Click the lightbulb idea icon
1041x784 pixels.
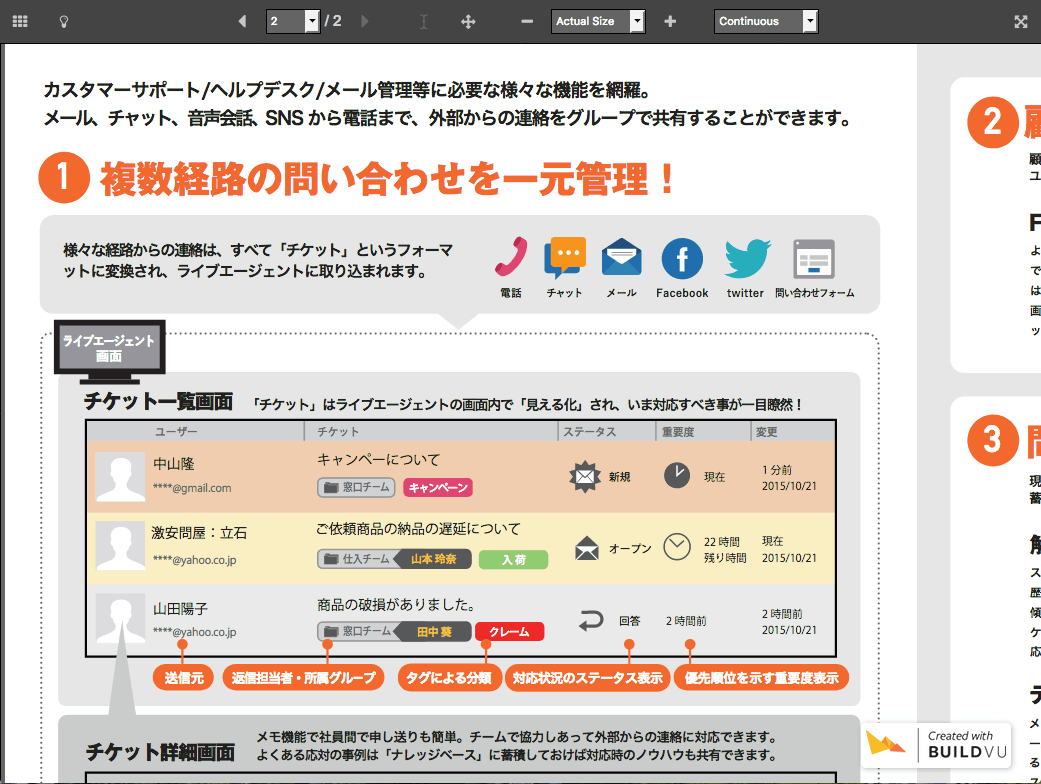(62, 19)
